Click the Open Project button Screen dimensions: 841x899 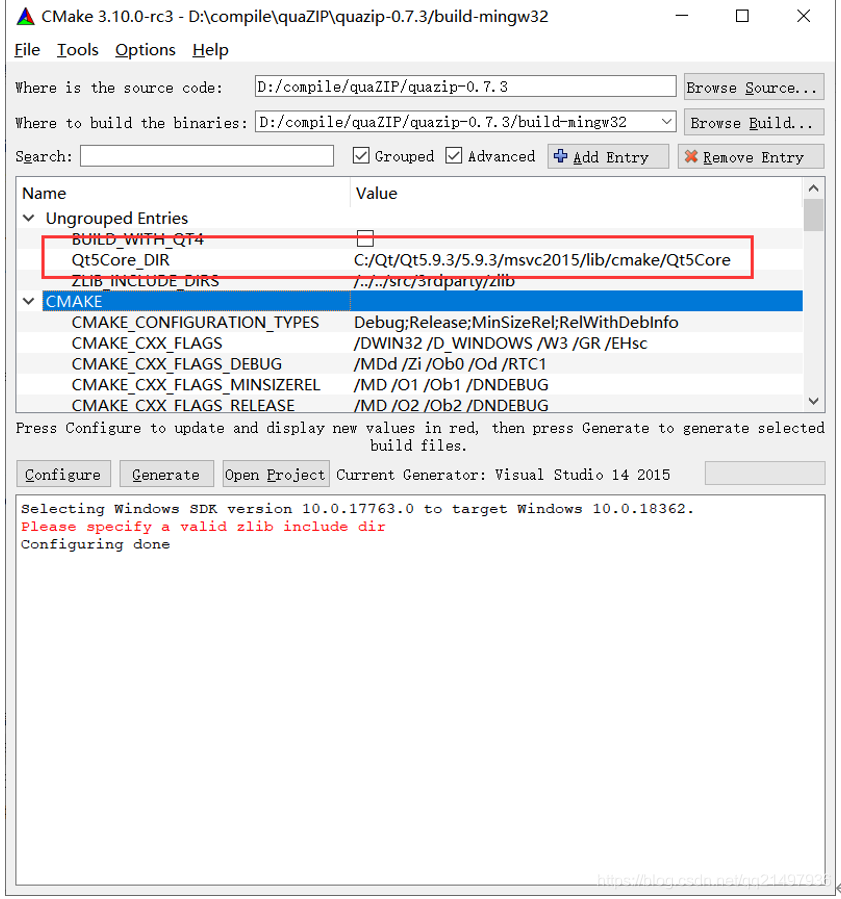coord(276,474)
